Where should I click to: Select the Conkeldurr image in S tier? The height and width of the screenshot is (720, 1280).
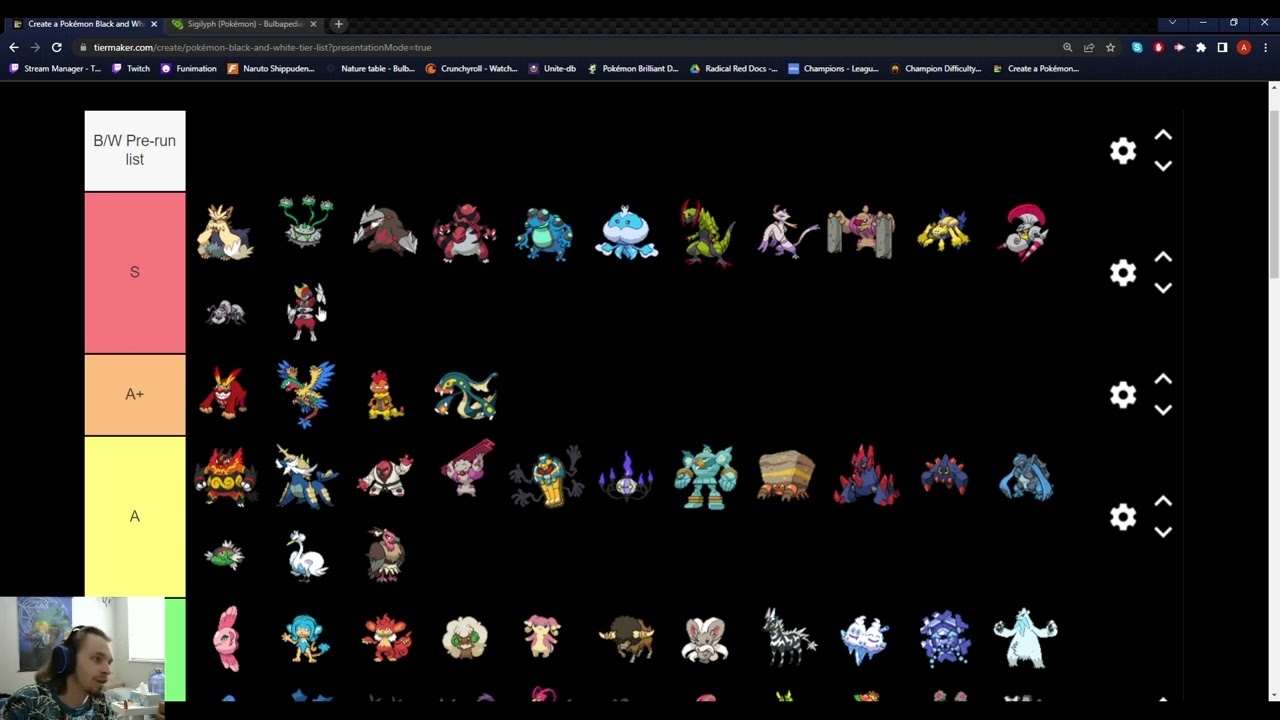pos(862,233)
